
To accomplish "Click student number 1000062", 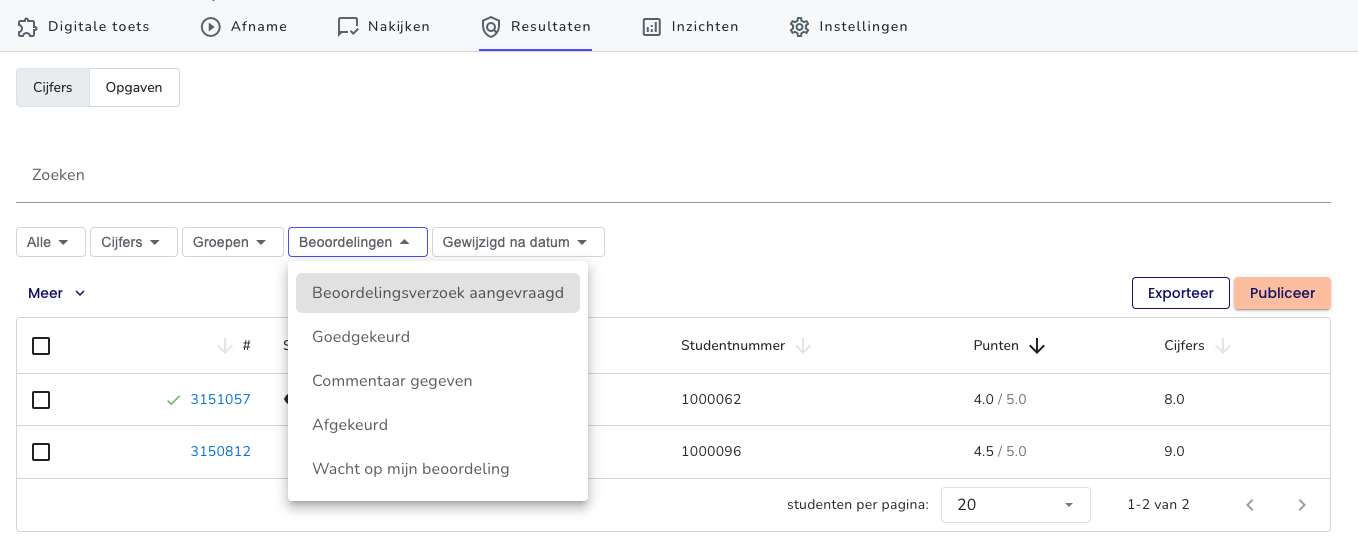I will point(711,400).
